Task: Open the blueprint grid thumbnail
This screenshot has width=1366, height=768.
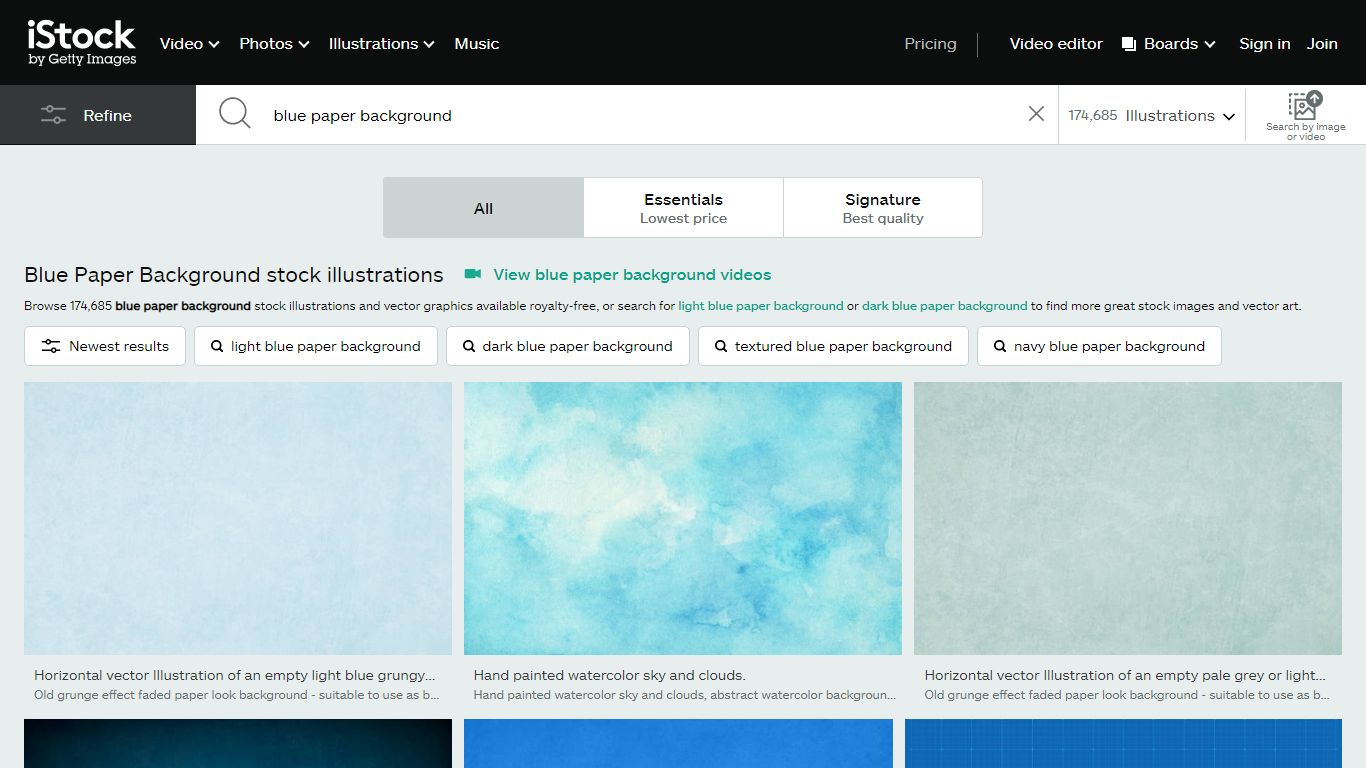Action: pos(1123,743)
